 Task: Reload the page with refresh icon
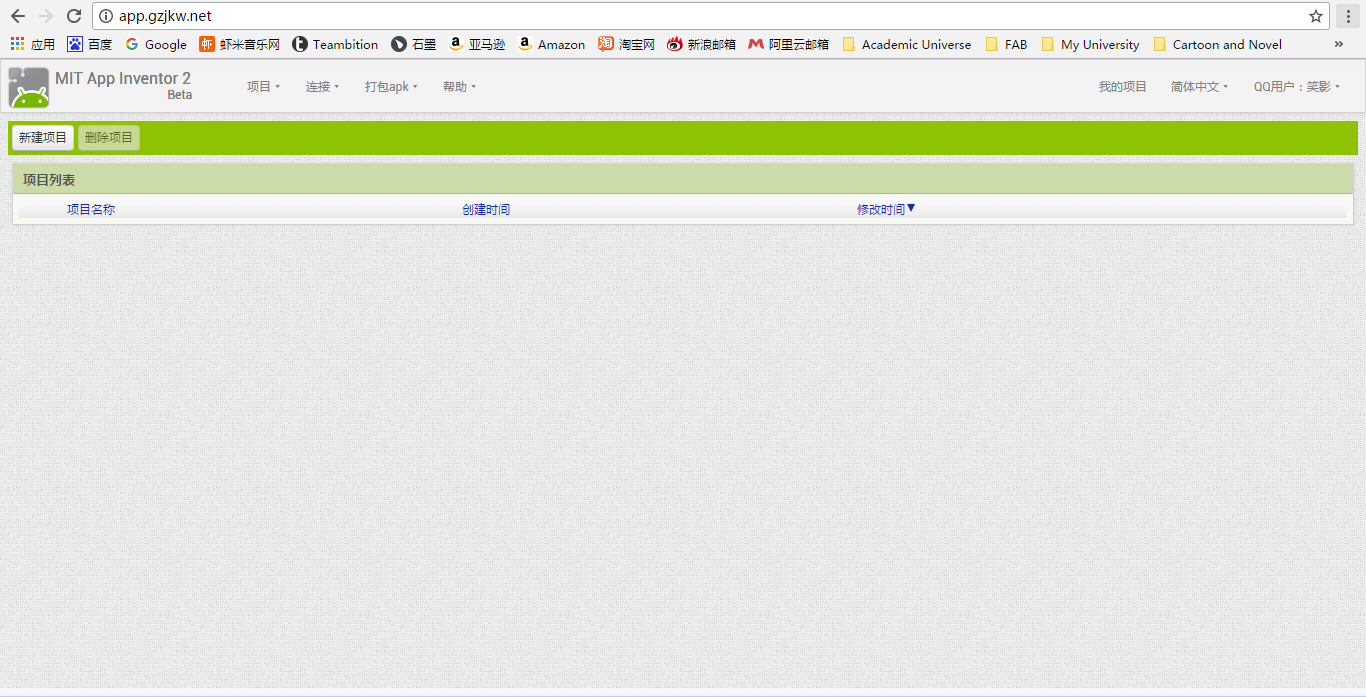coord(74,16)
